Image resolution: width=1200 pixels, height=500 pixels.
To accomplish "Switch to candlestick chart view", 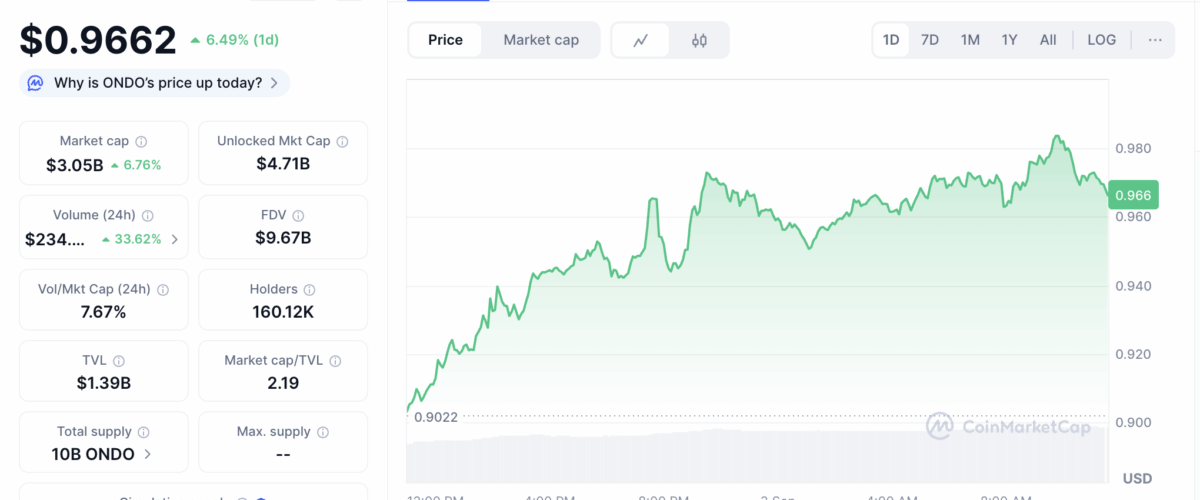I will (699, 40).
